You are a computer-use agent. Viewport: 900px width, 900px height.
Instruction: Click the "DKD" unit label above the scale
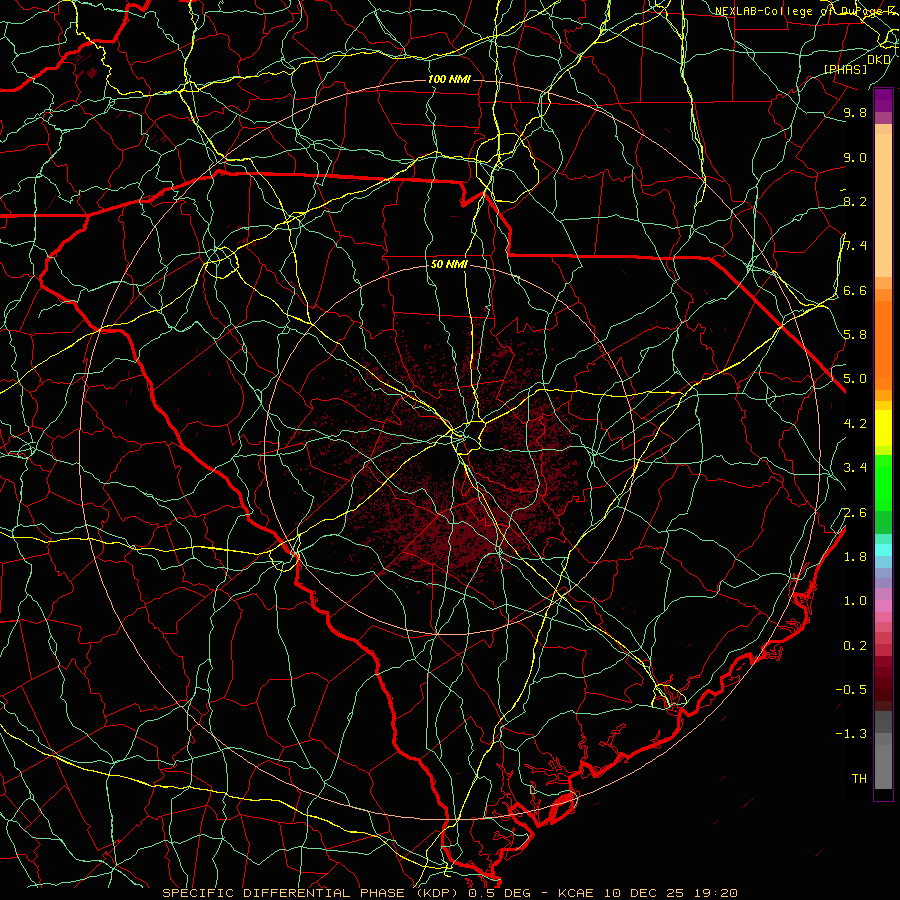coord(879,59)
